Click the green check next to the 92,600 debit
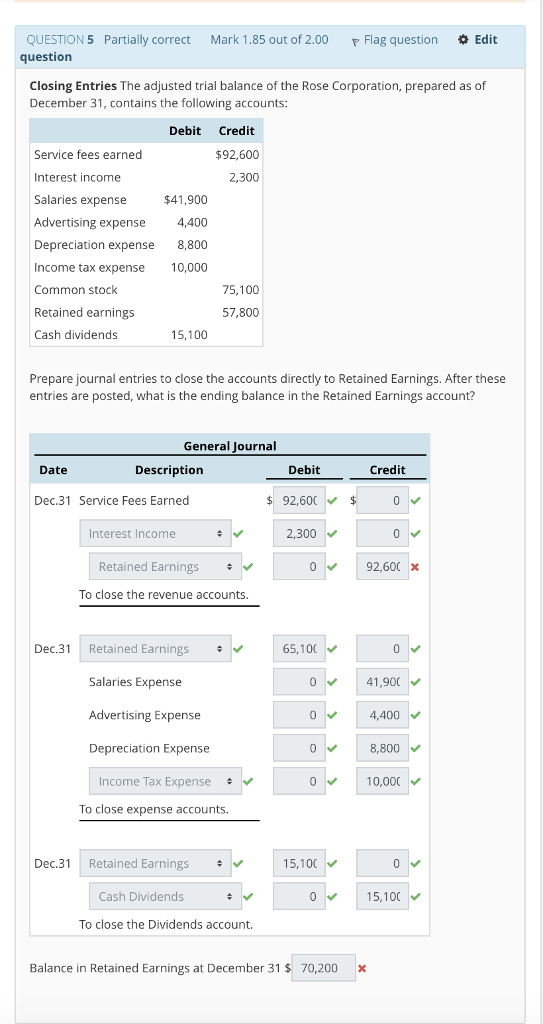 (333, 501)
